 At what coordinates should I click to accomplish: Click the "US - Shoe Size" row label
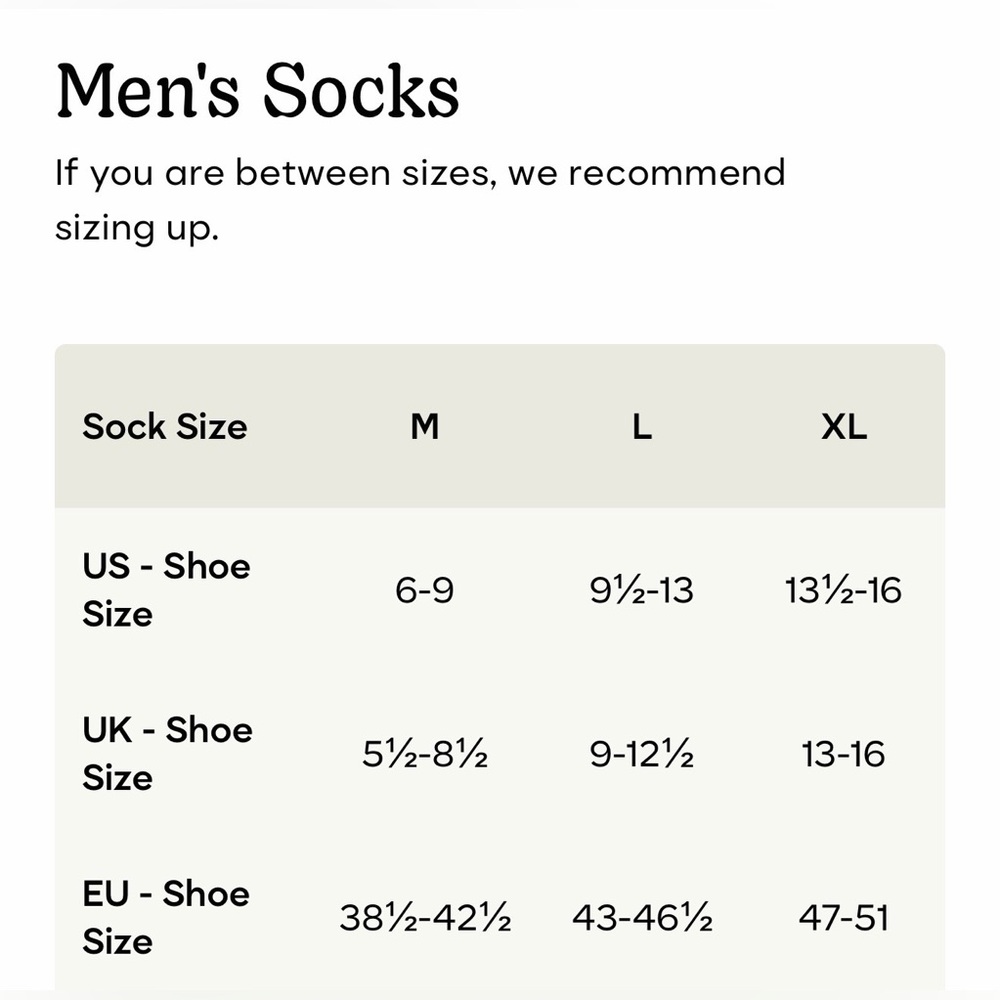(166, 590)
